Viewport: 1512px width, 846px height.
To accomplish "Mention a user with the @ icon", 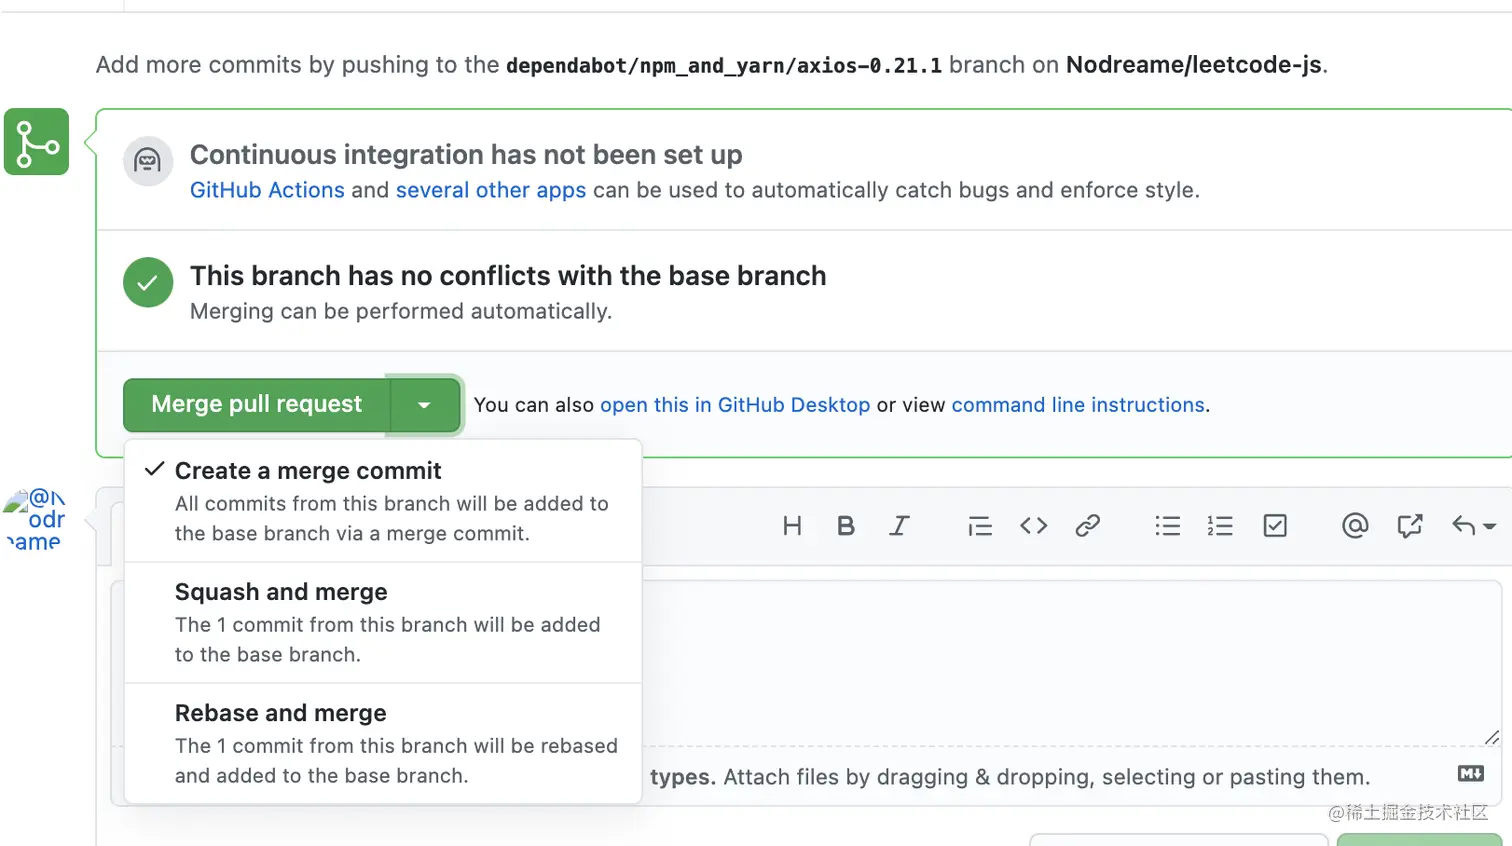I will click(x=1355, y=526).
